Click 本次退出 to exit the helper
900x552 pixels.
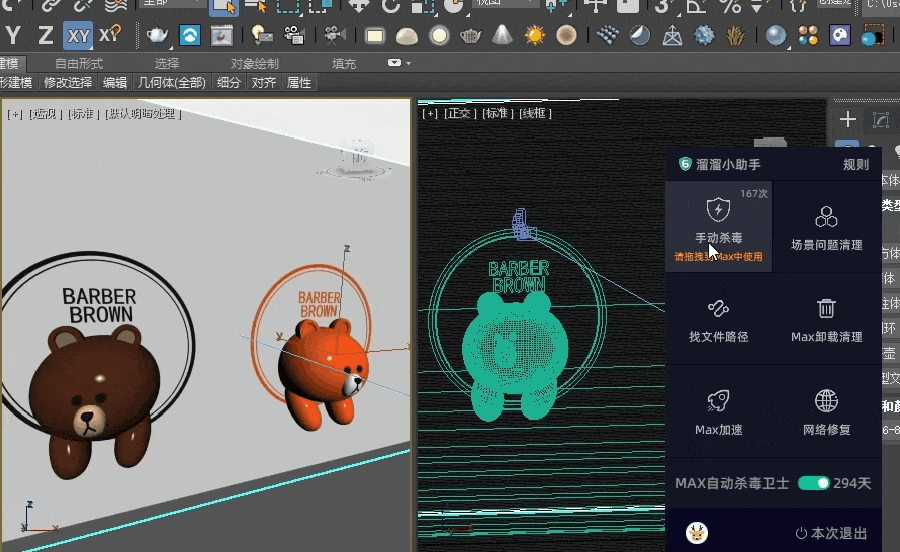(831, 533)
